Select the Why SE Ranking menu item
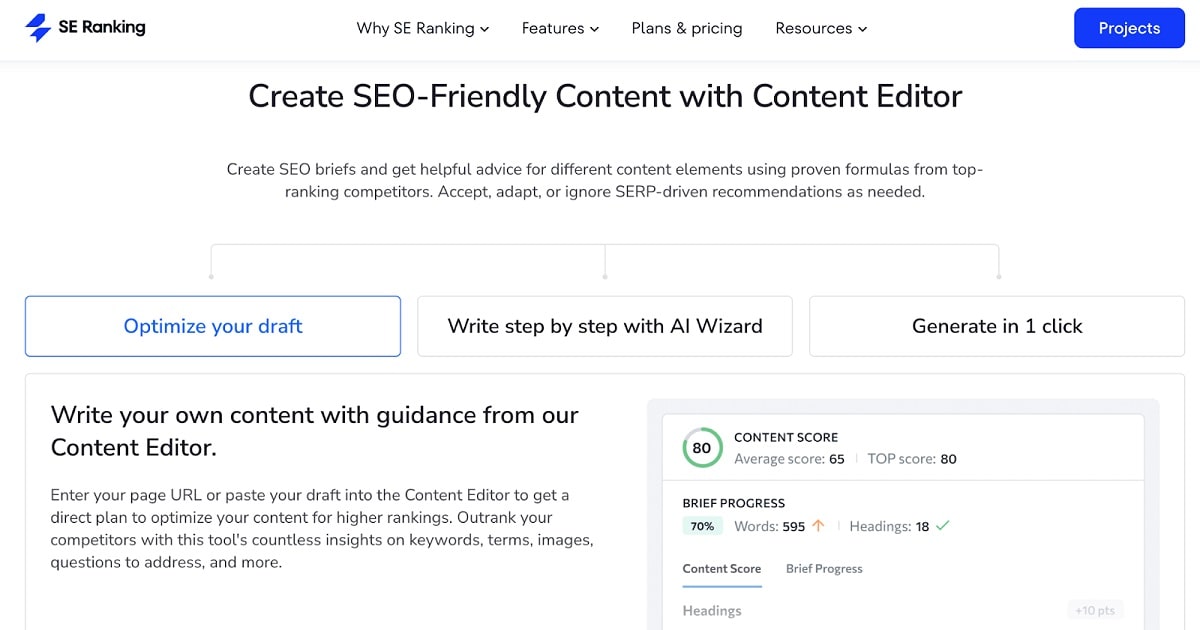1200x630 pixels. tap(415, 29)
